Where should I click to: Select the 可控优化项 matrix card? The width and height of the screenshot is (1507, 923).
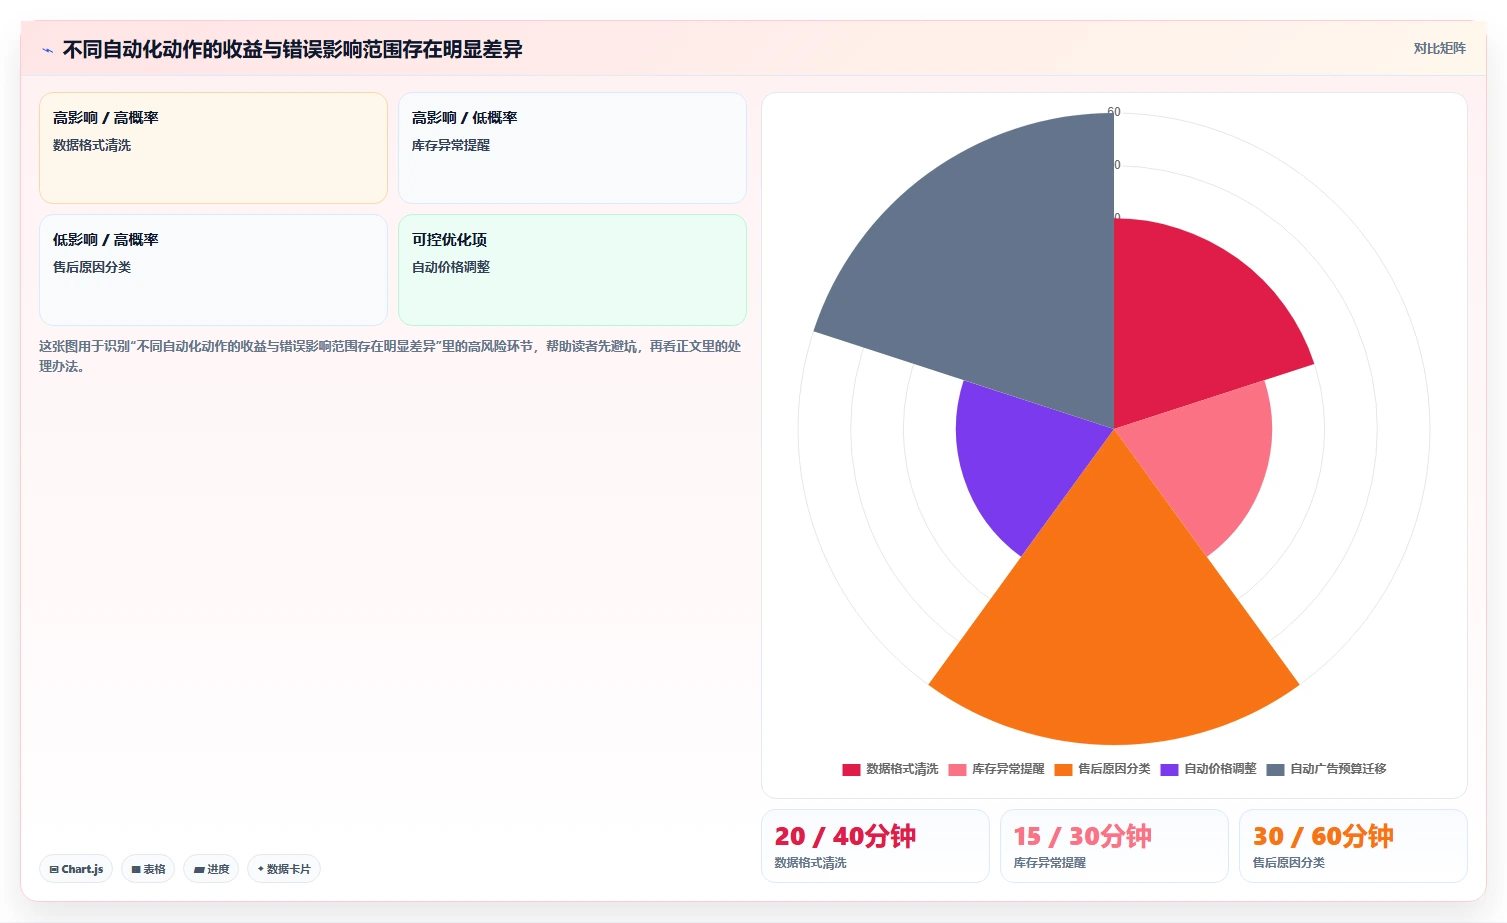point(572,270)
